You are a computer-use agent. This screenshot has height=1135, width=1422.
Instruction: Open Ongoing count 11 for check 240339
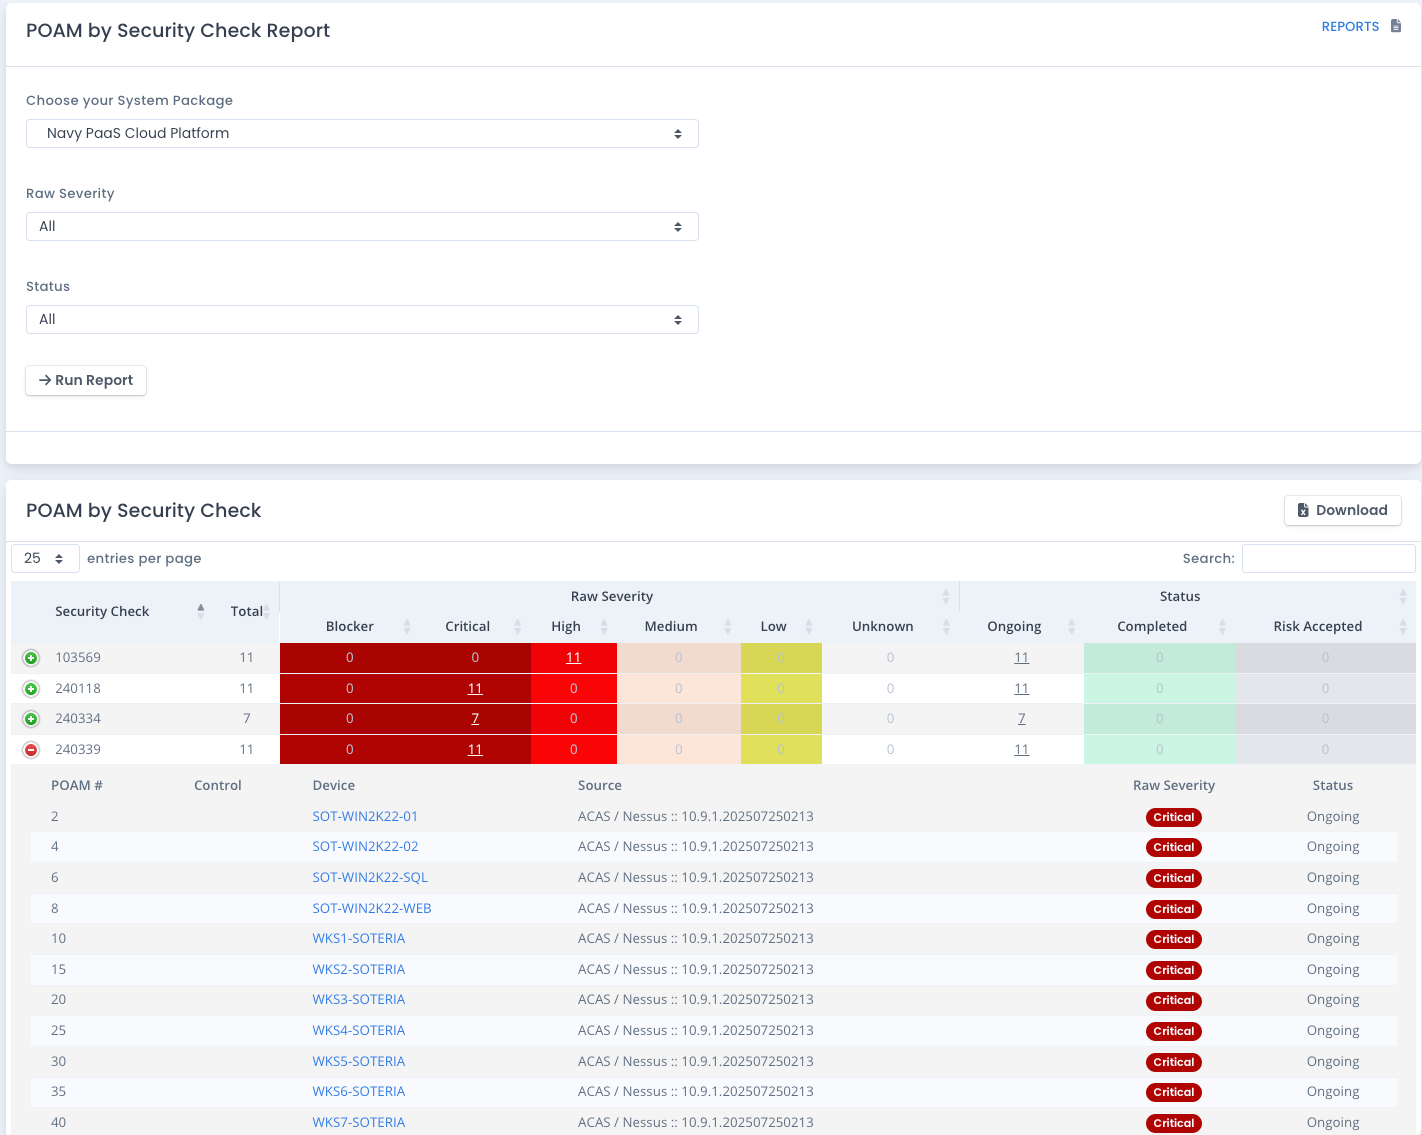click(1021, 750)
